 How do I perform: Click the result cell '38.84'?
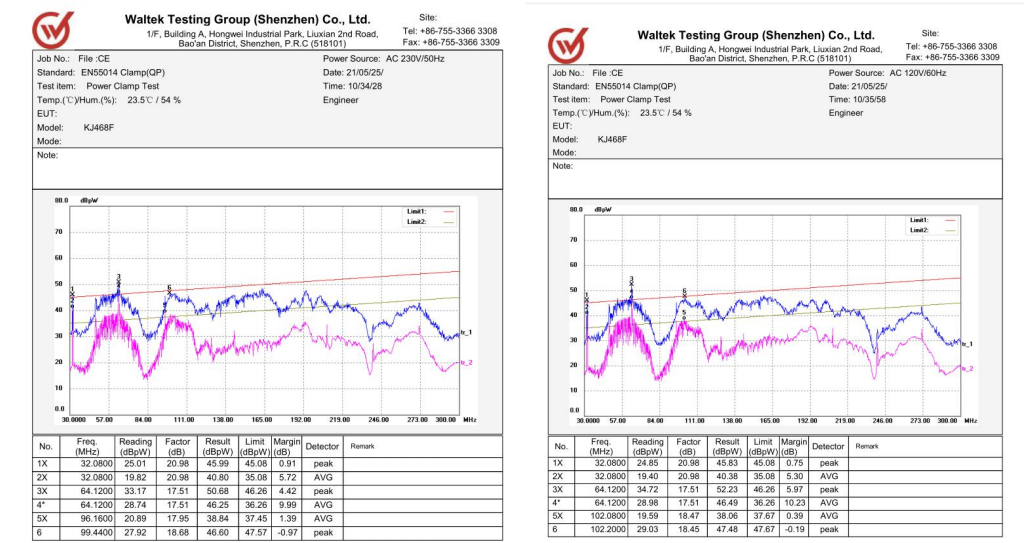pyautogui.click(x=217, y=519)
